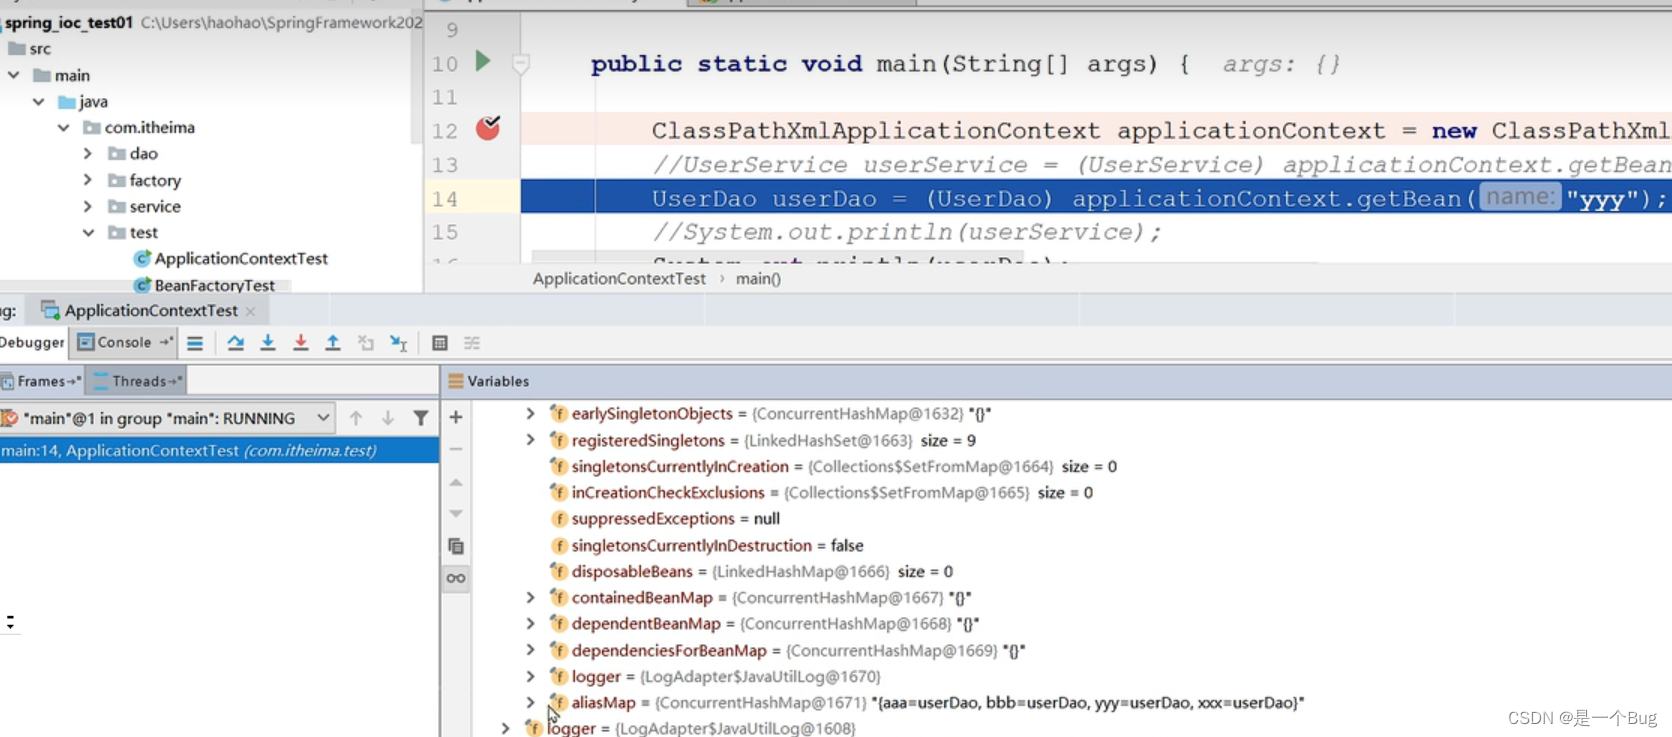
Task: Click the Step Over debugger icon
Action: point(235,343)
